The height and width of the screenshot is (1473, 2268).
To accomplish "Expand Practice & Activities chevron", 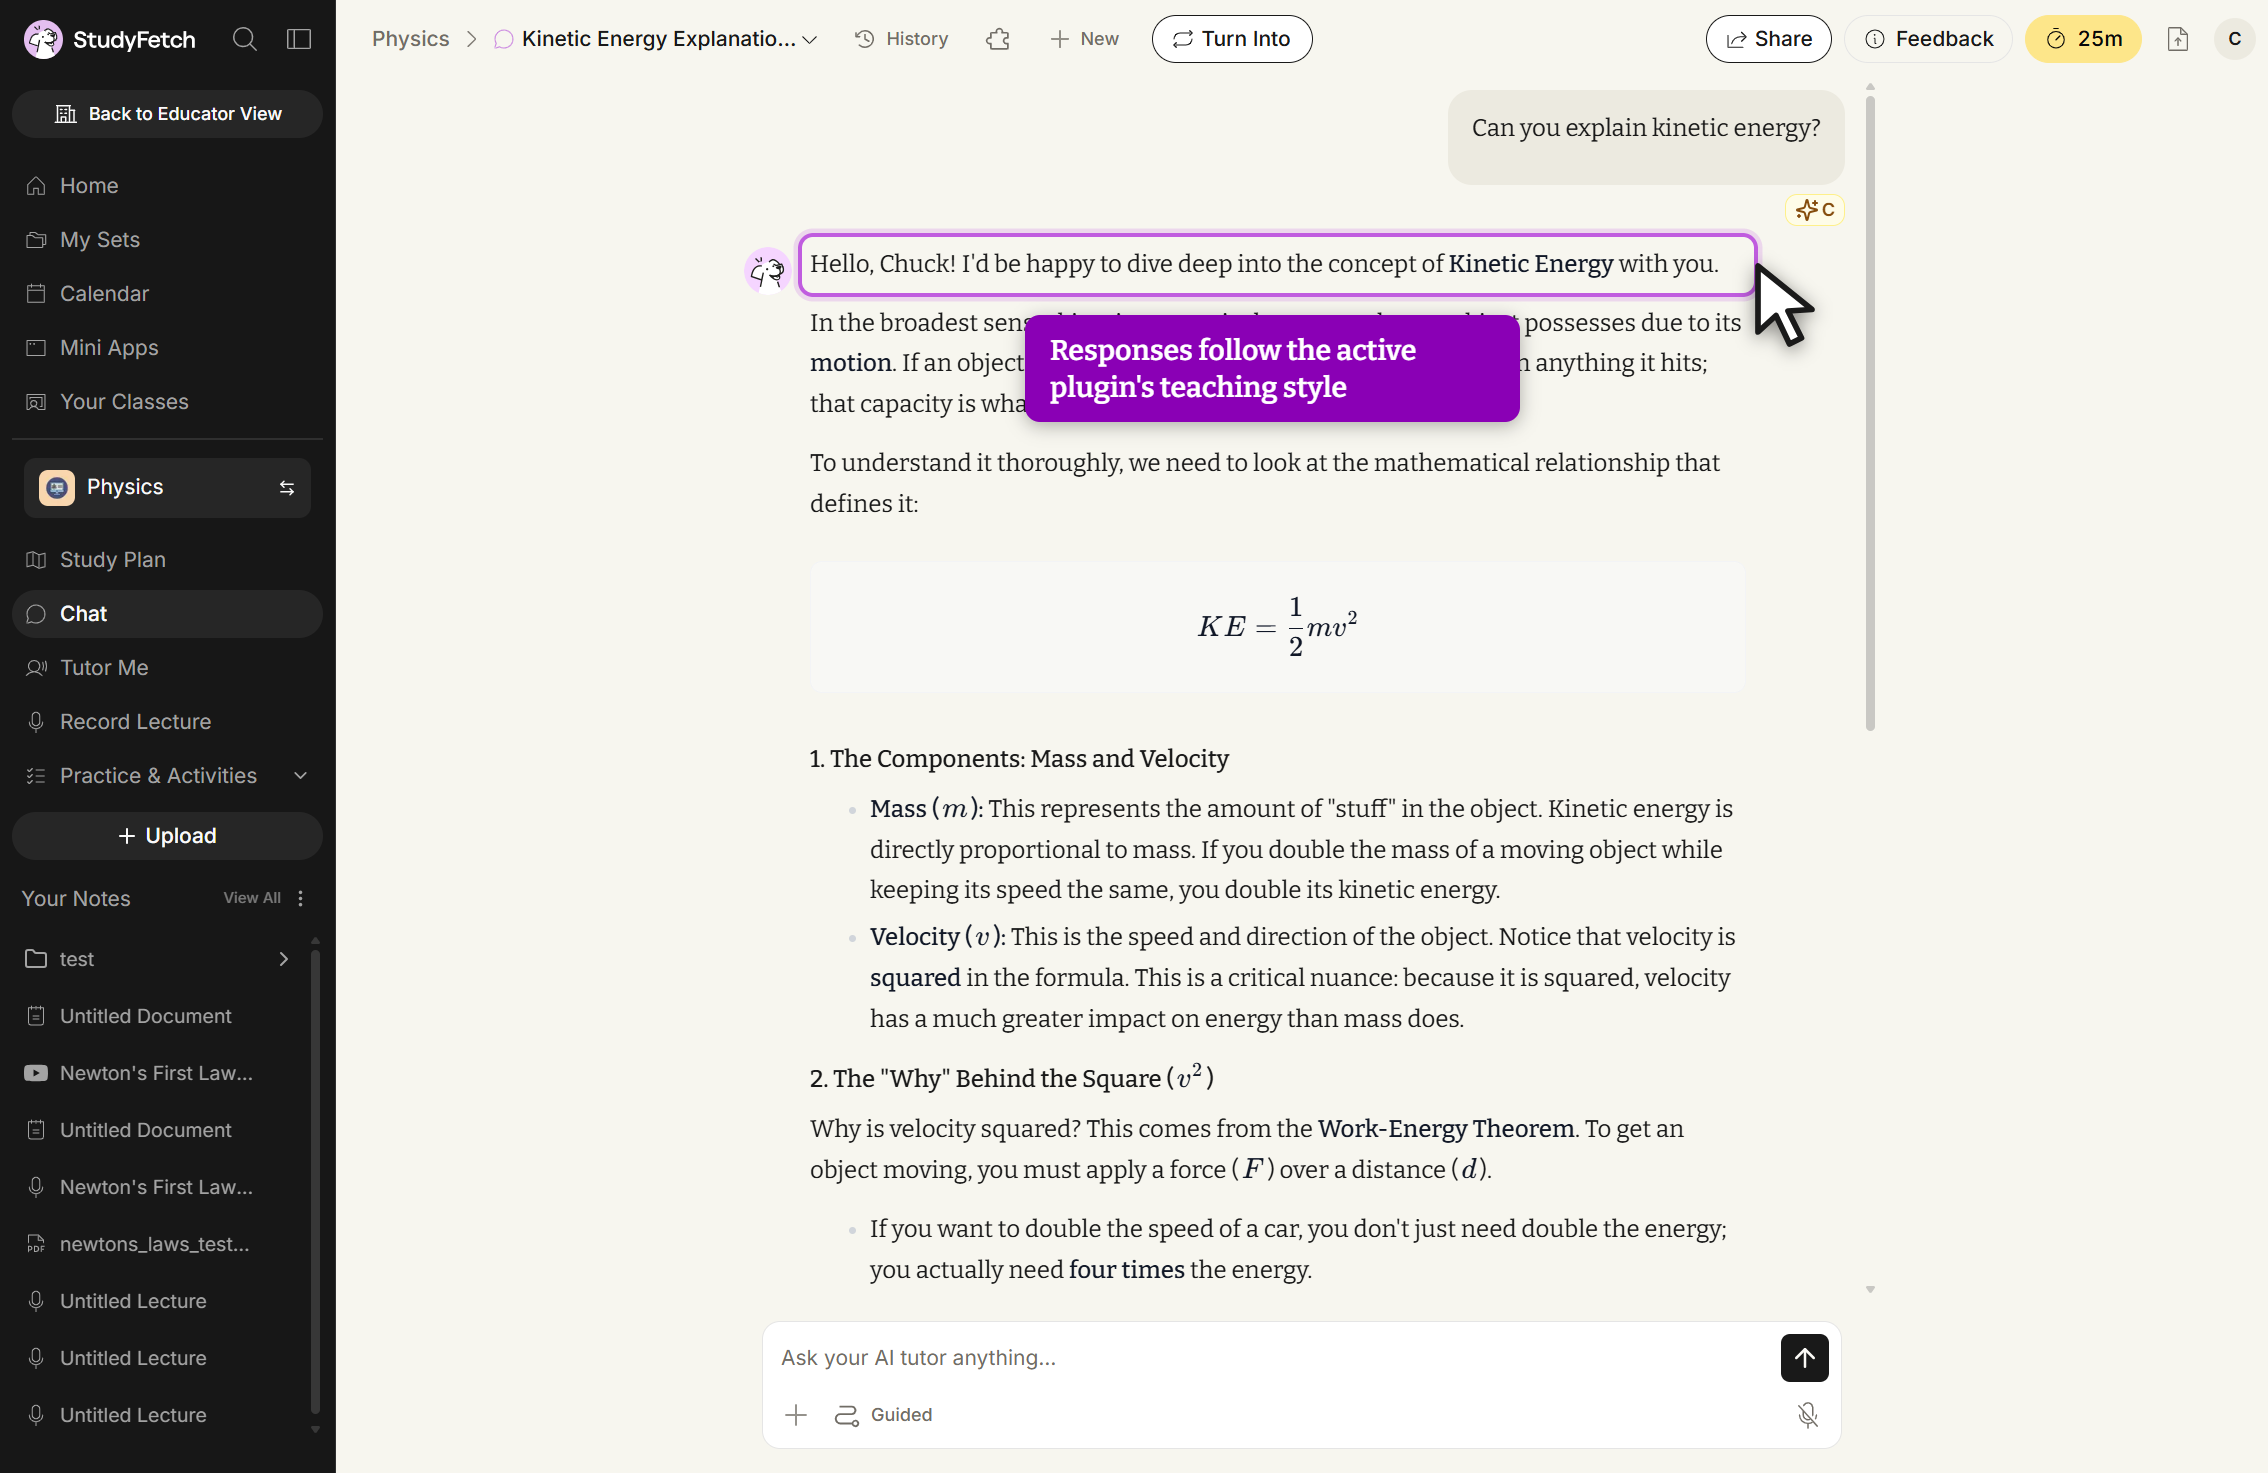I will pos(300,776).
